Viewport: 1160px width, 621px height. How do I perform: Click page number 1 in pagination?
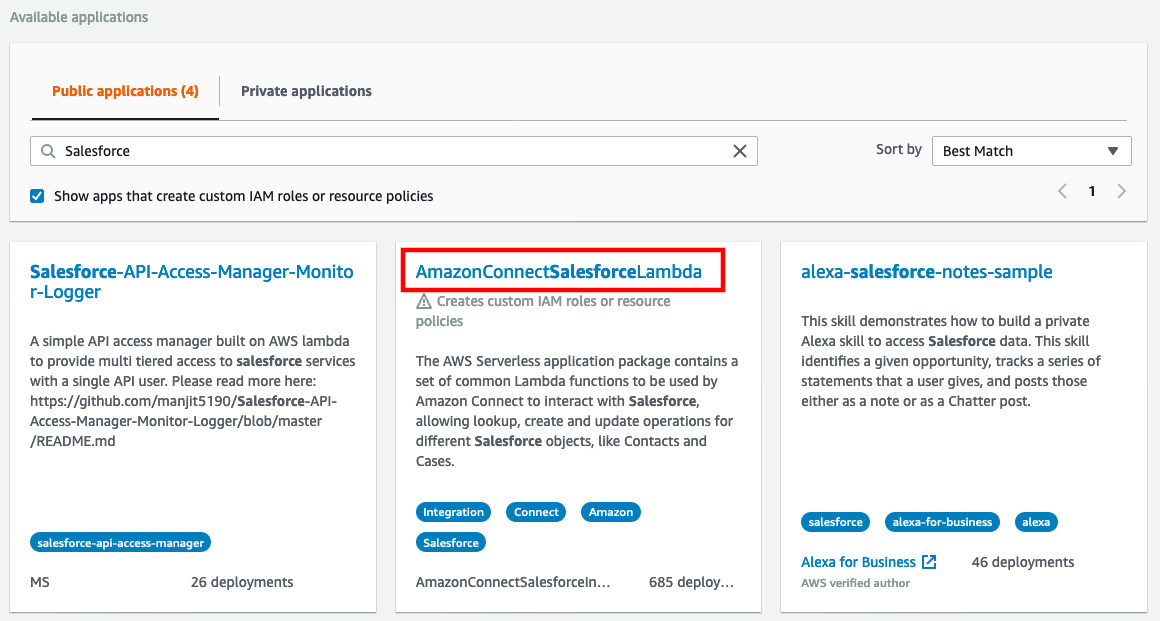[1092, 192]
